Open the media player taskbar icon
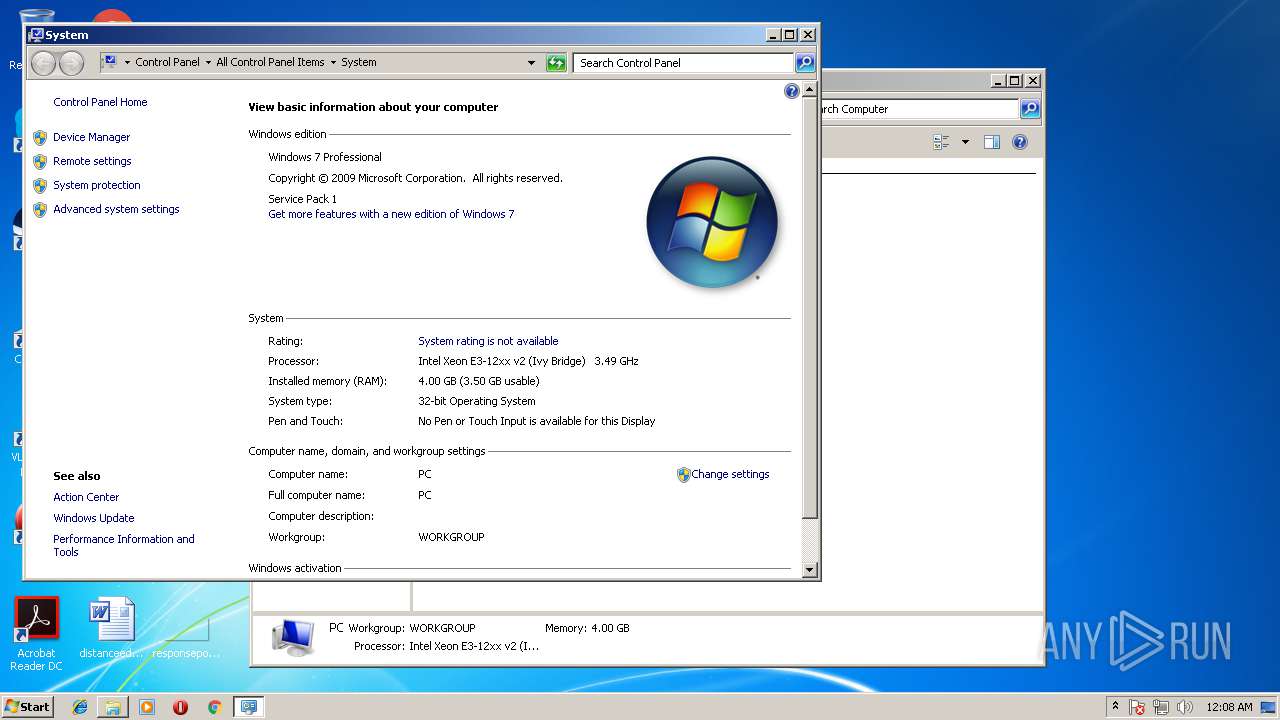This screenshot has height=720, width=1280. click(147, 707)
